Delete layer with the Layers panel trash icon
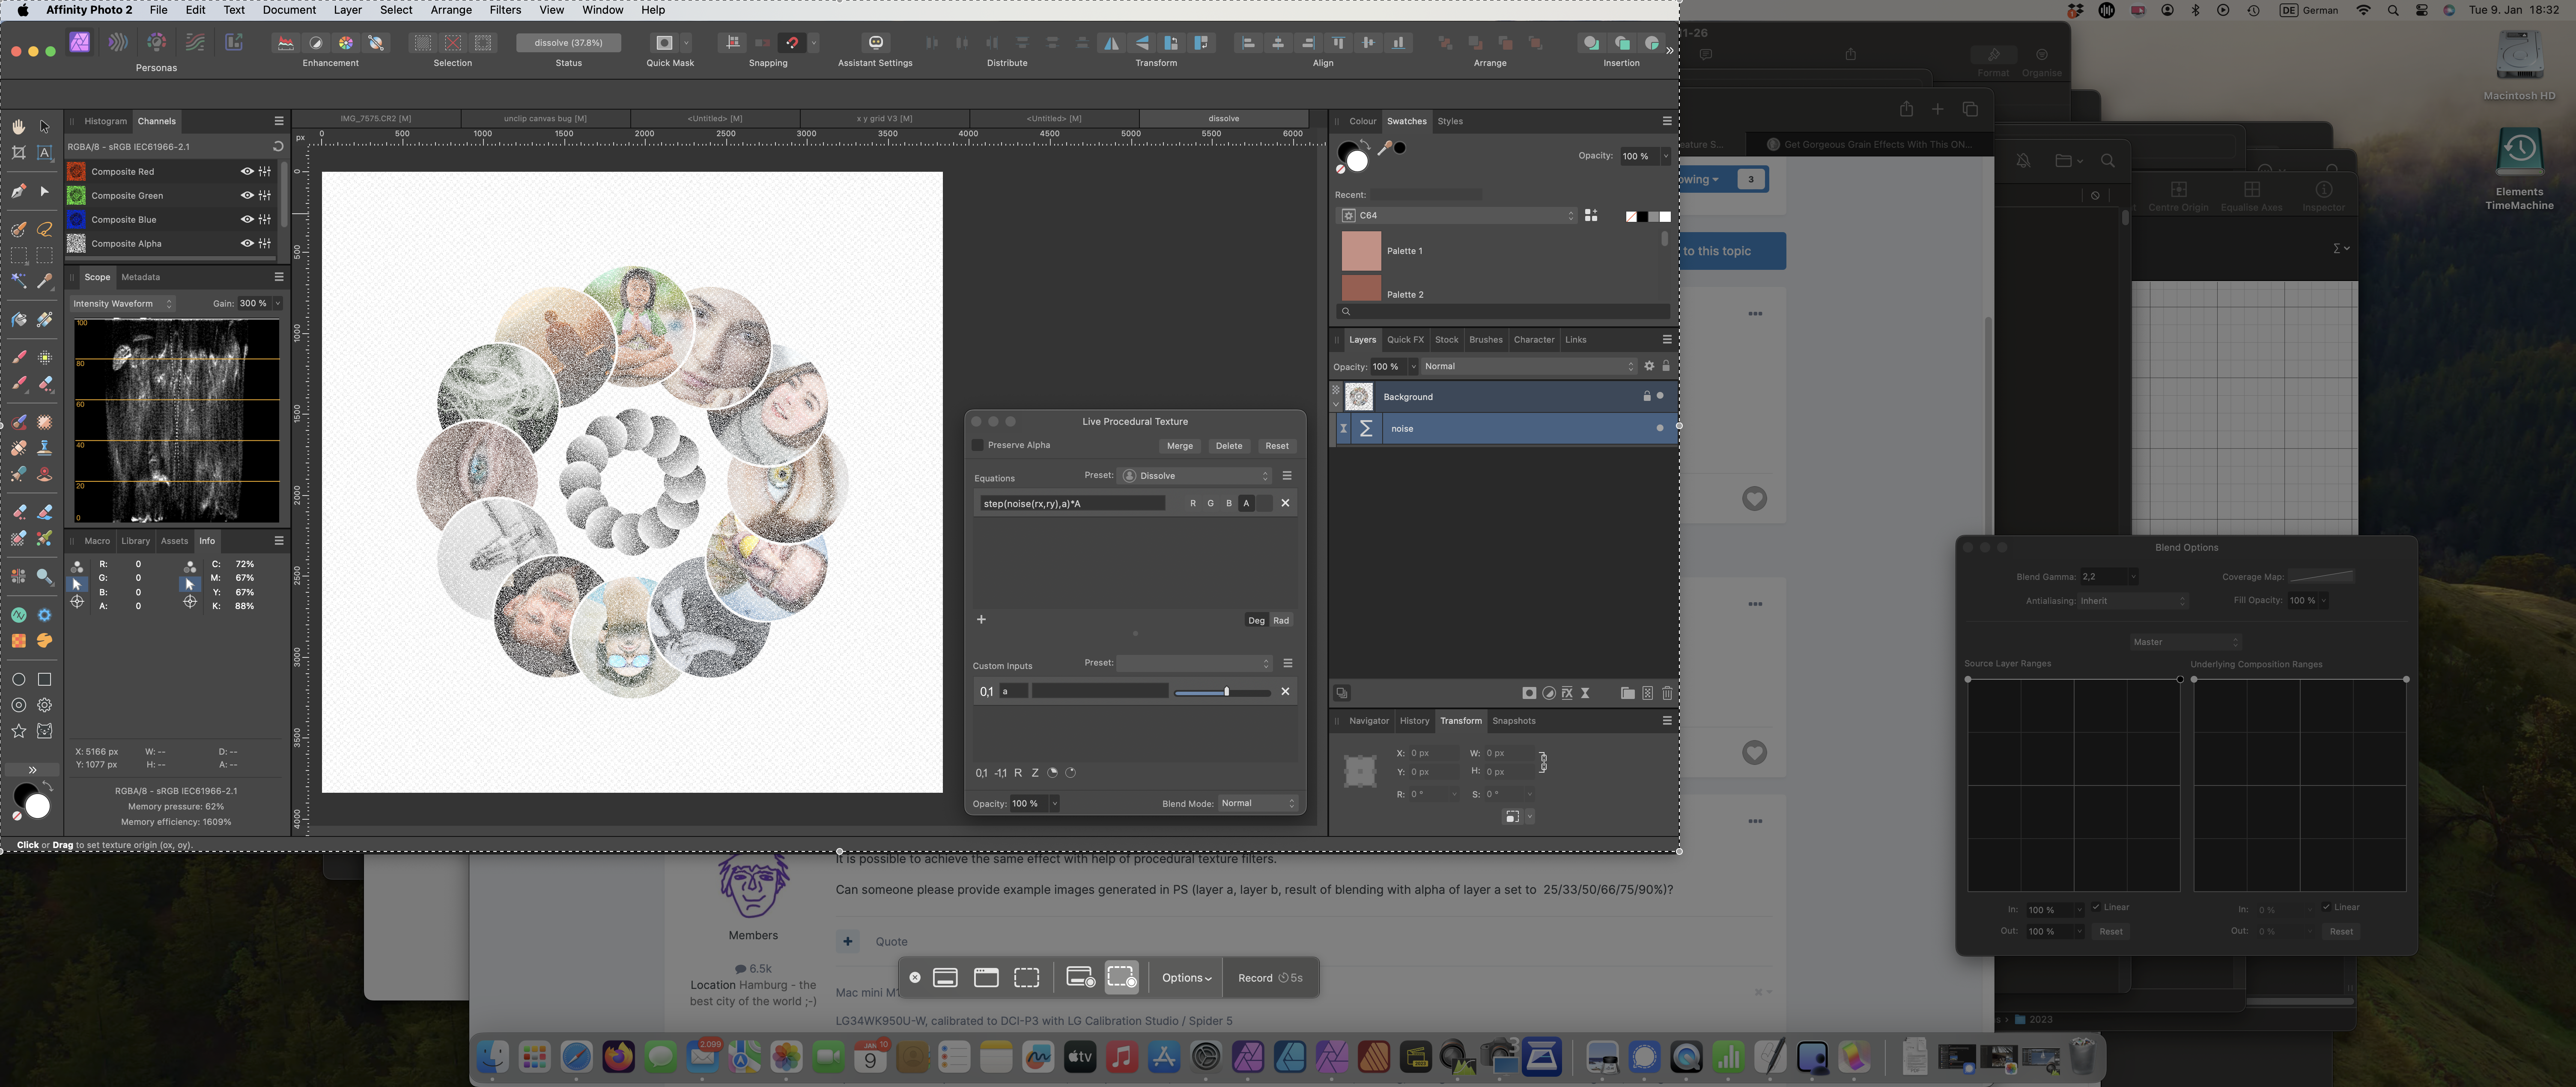 tap(1667, 693)
